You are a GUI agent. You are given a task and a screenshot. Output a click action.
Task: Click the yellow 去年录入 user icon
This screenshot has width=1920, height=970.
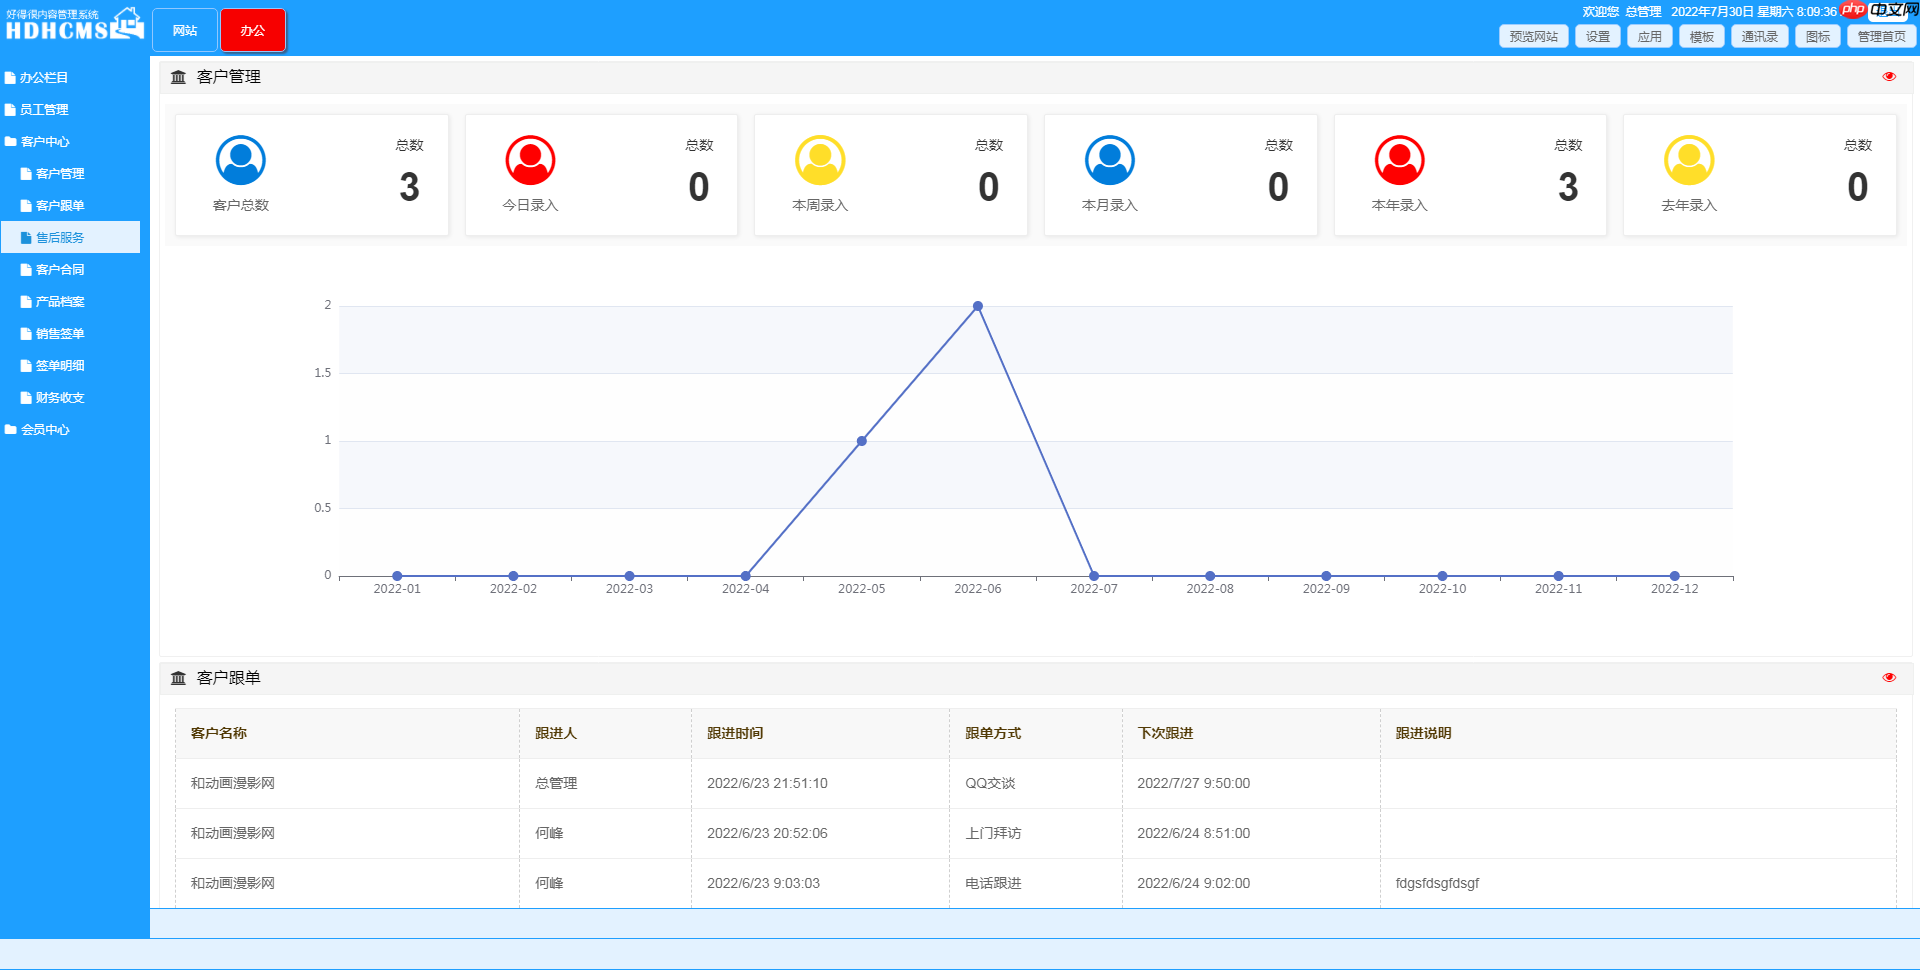pos(1690,159)
